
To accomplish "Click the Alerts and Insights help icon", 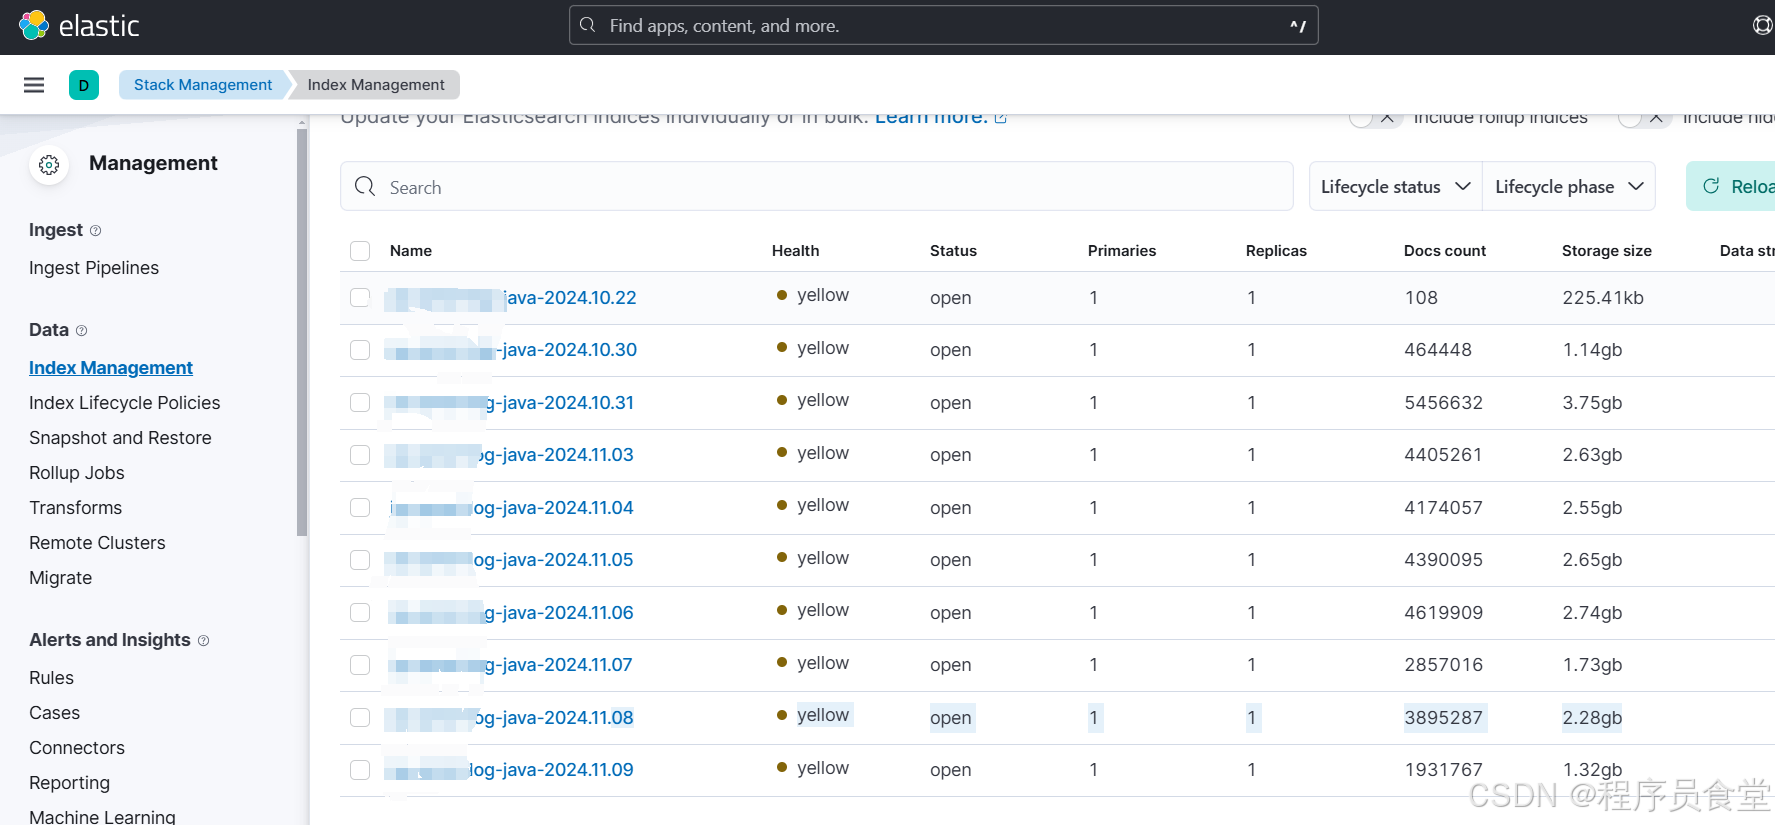I will pos(204,641).
